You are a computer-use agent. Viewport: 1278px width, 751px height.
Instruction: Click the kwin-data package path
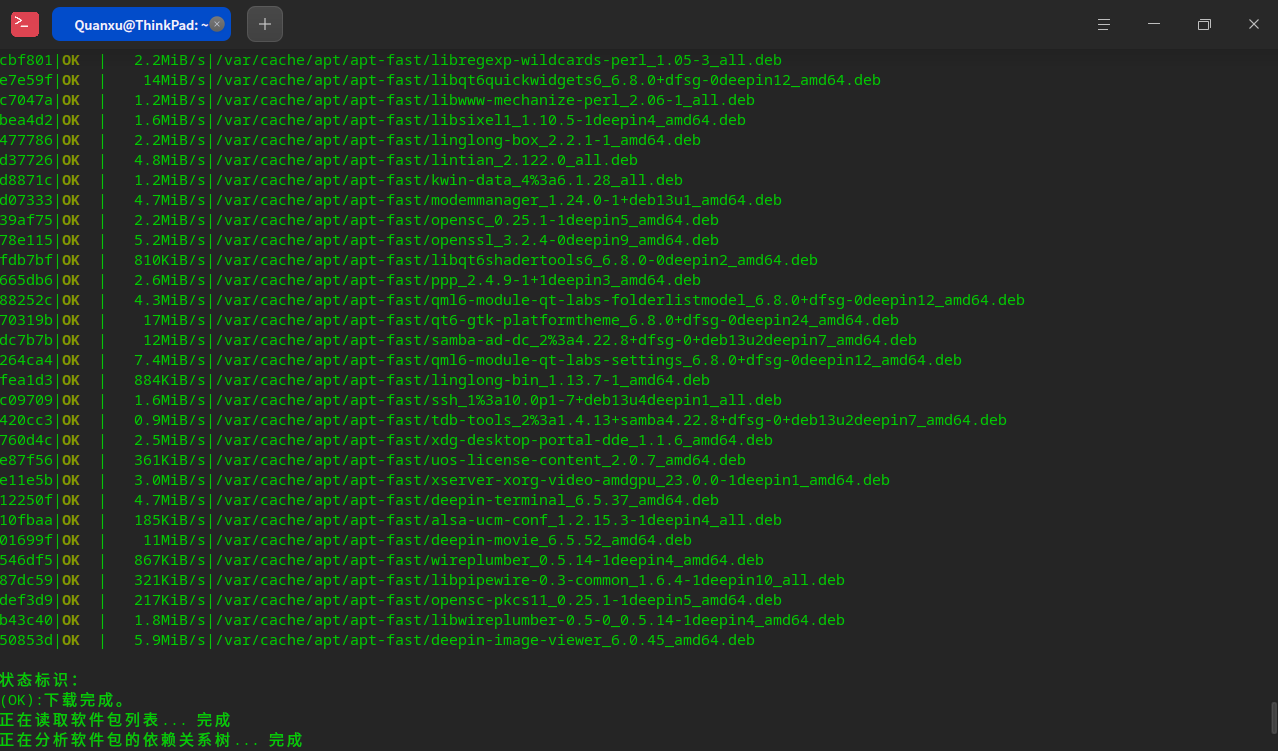[x=449, y=180]
